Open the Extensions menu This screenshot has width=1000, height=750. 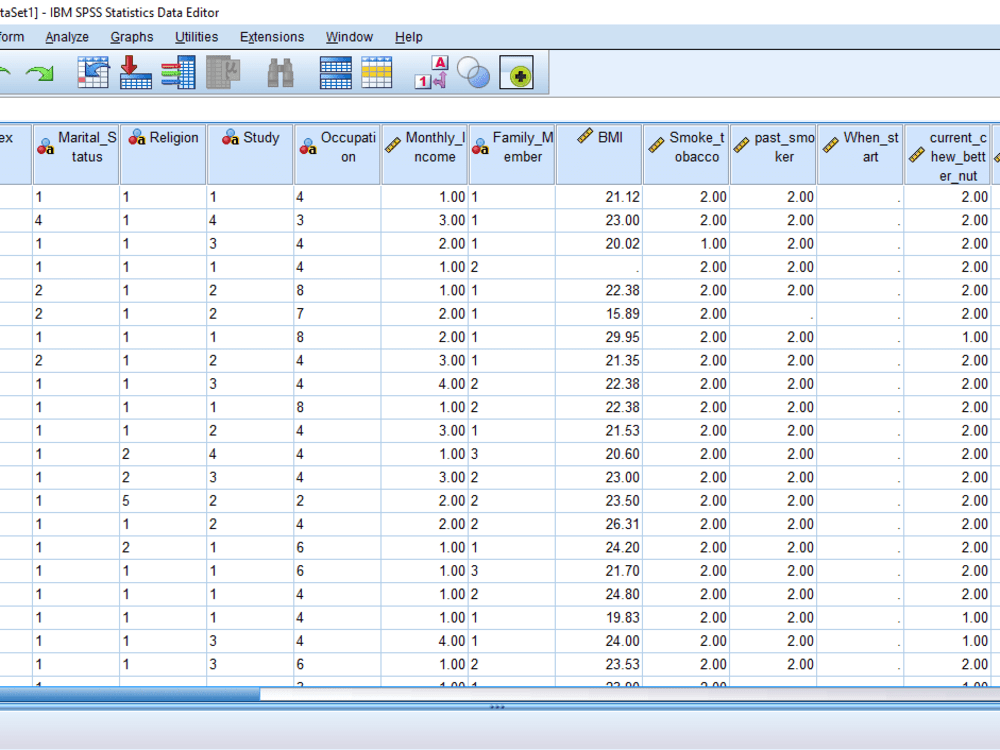pos(271,37)
